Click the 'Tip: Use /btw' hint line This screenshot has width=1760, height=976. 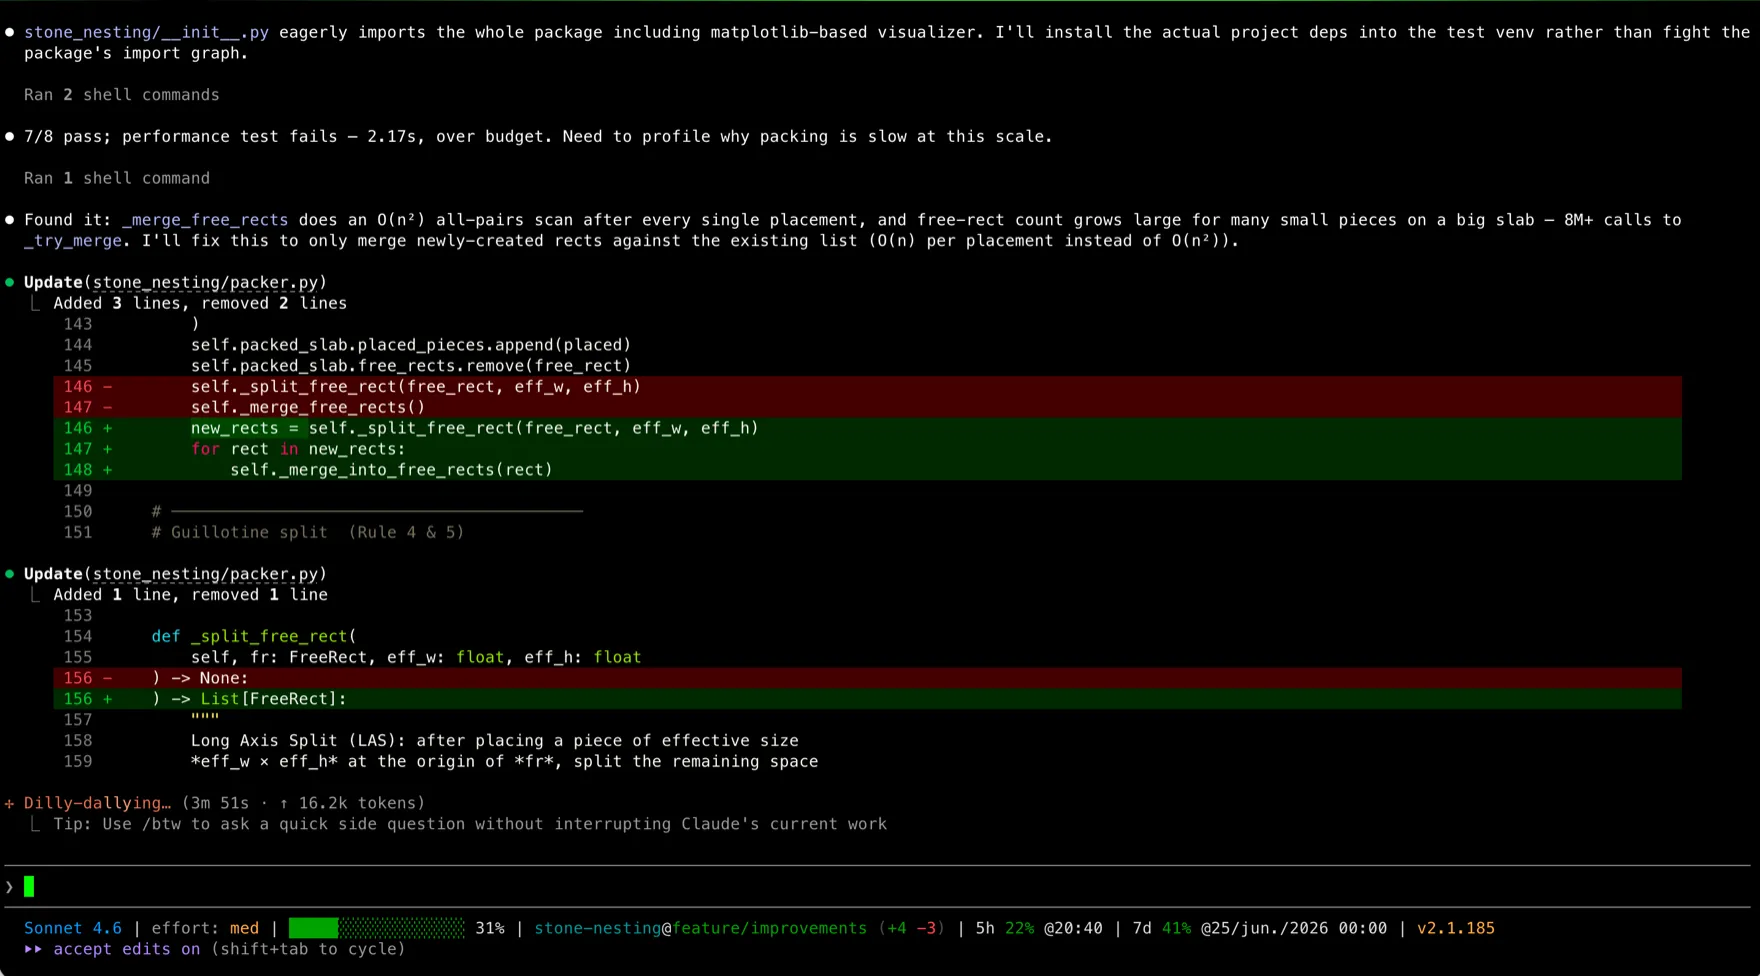point(470,824)
